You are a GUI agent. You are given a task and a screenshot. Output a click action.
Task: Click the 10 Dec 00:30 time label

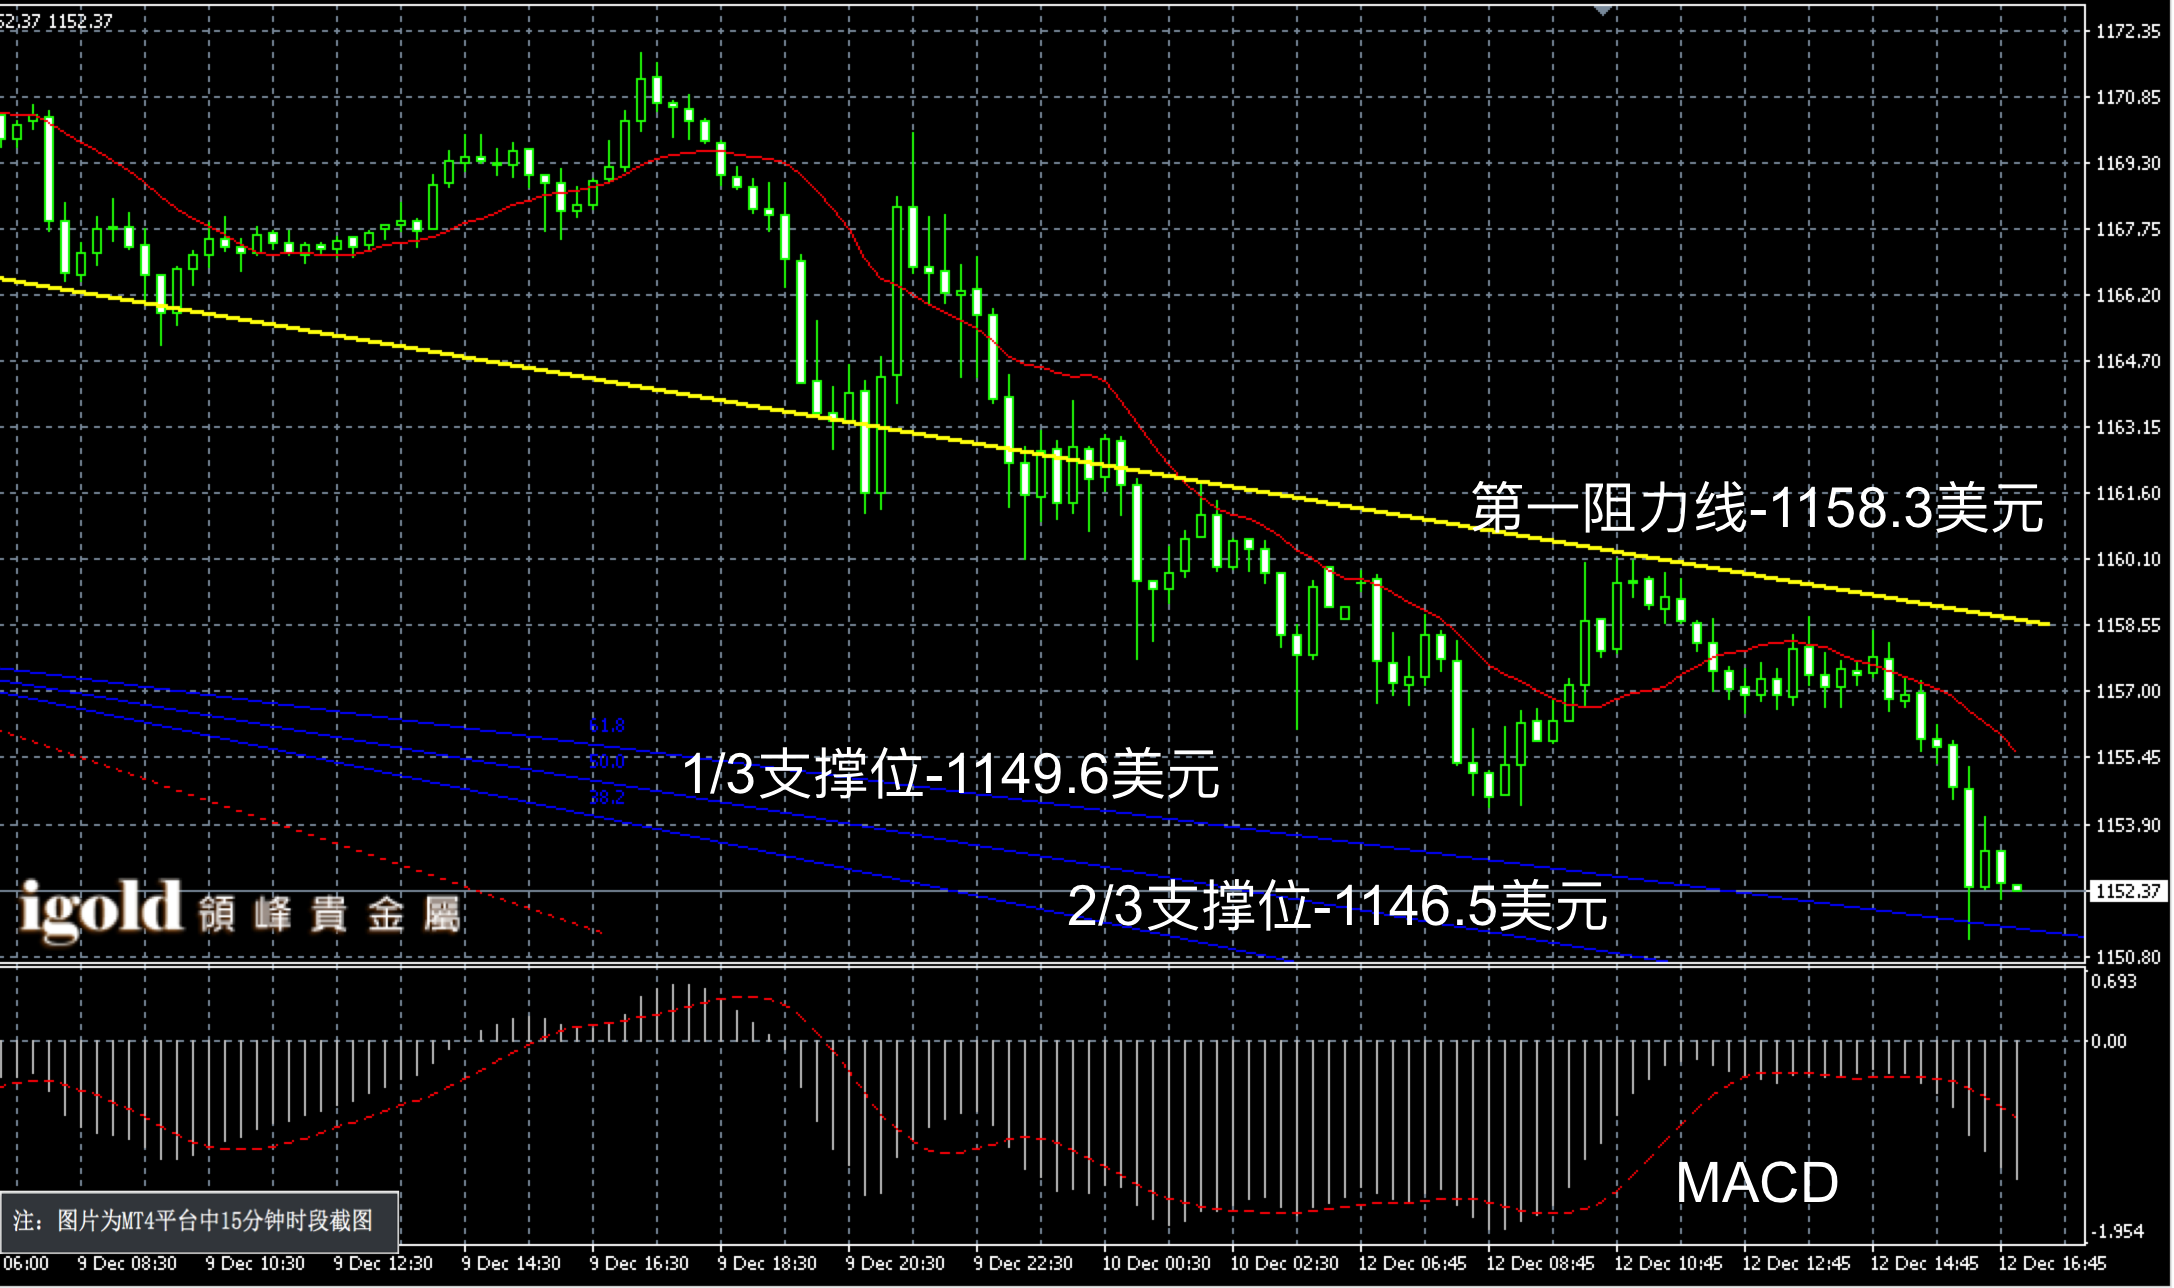tap(1155, 1264)
